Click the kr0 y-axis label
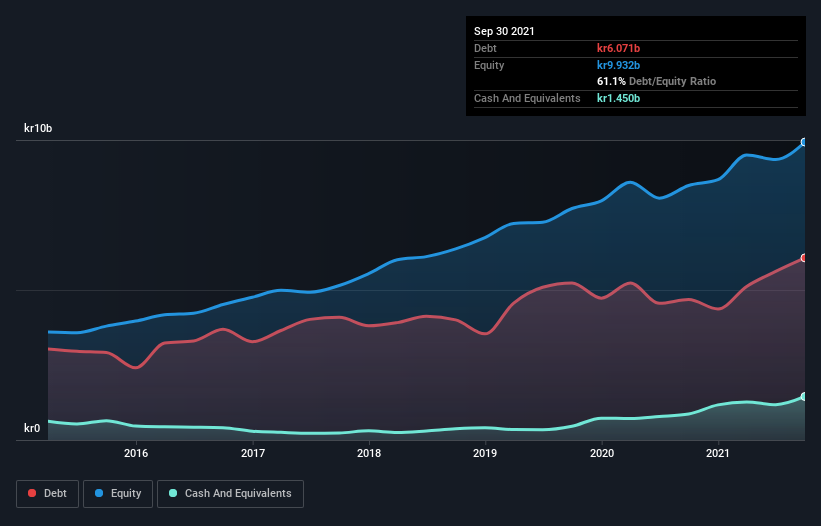The width and height of the screenshot is (821, 526). [32, 428]
